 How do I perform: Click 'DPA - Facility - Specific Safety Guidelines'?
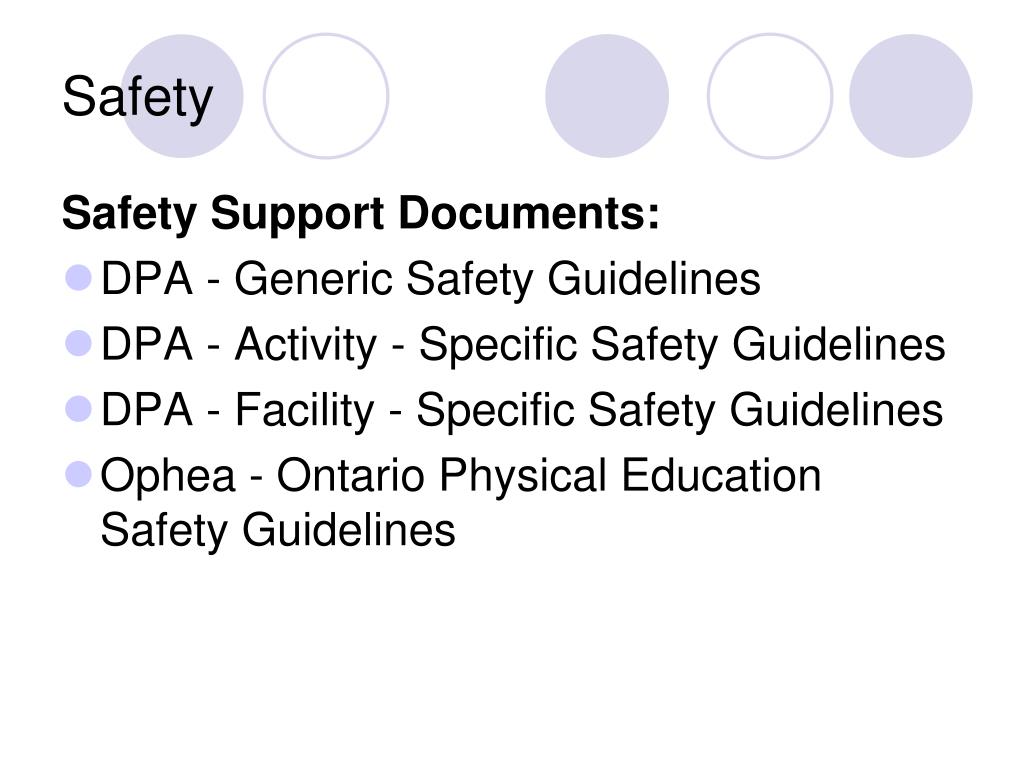point(522,410)
